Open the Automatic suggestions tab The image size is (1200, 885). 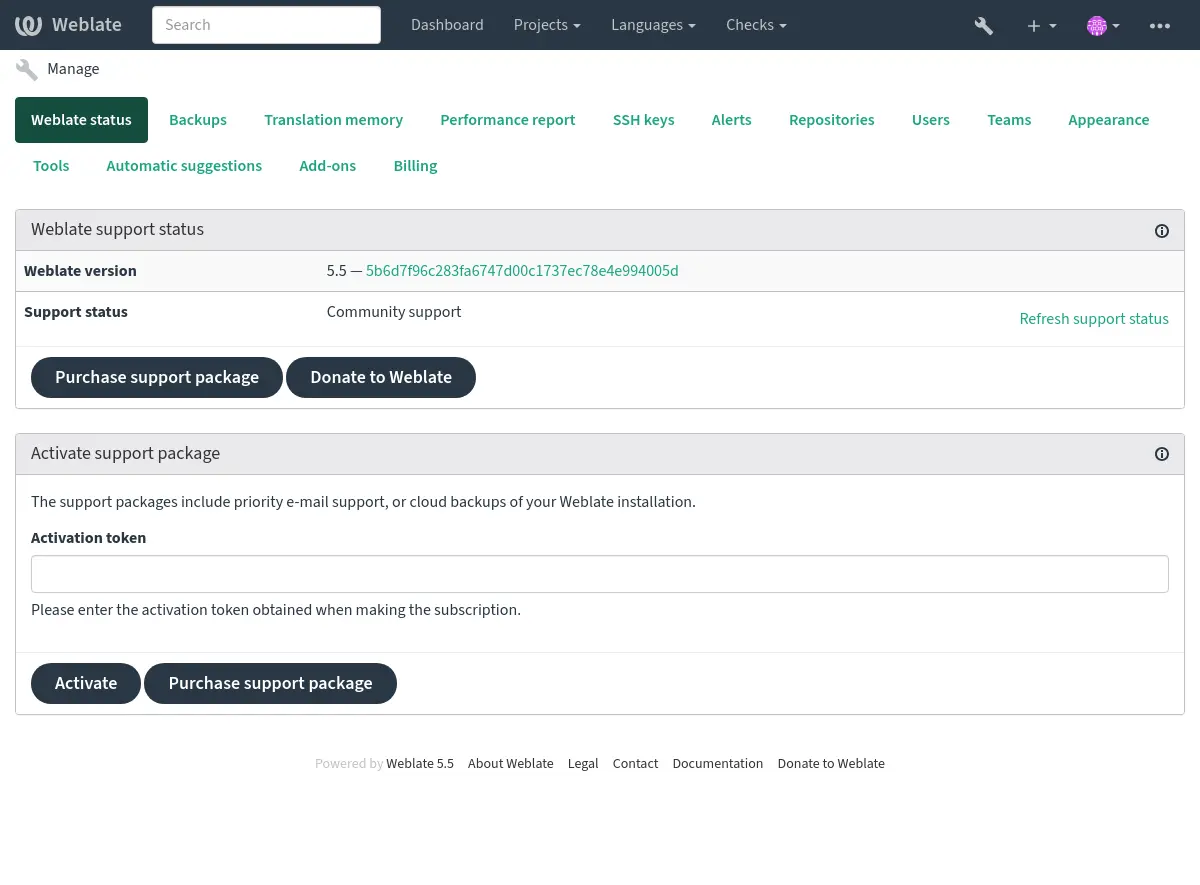click(184, 166)
